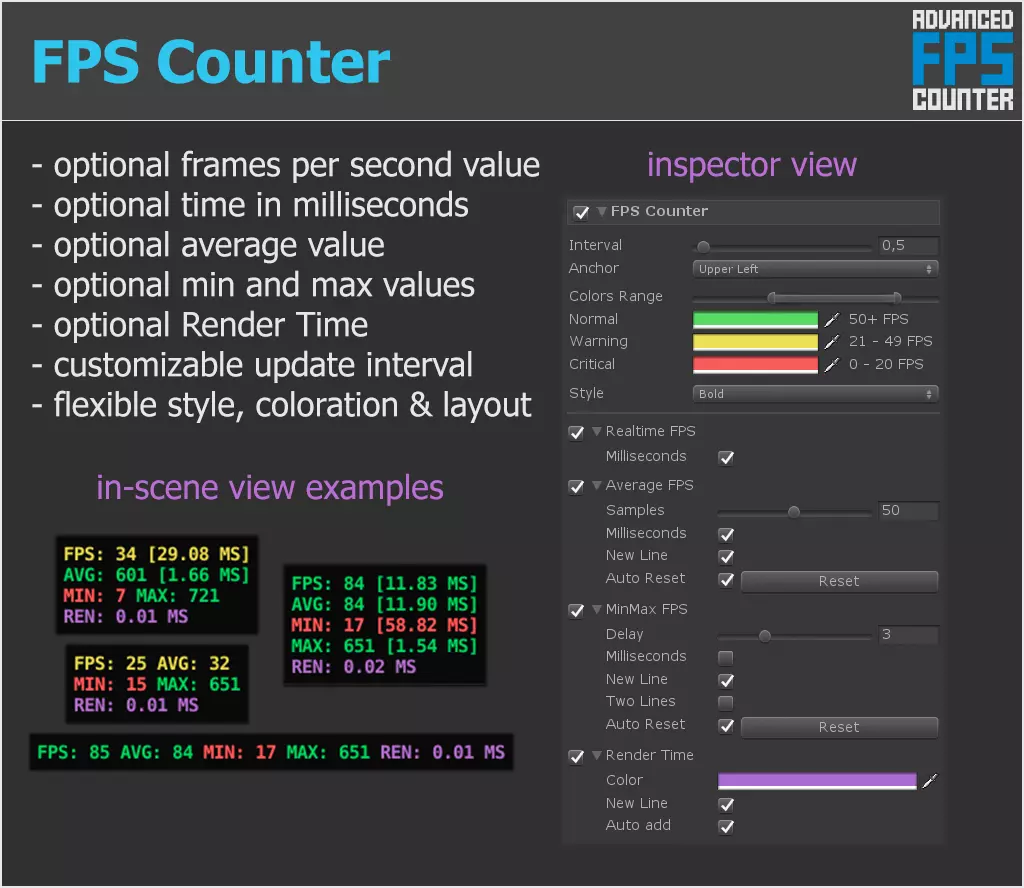Disable the FPS Counter component checkbox
The height and width of the screenshot is (888, 1024).
click(x=581, y=212)
